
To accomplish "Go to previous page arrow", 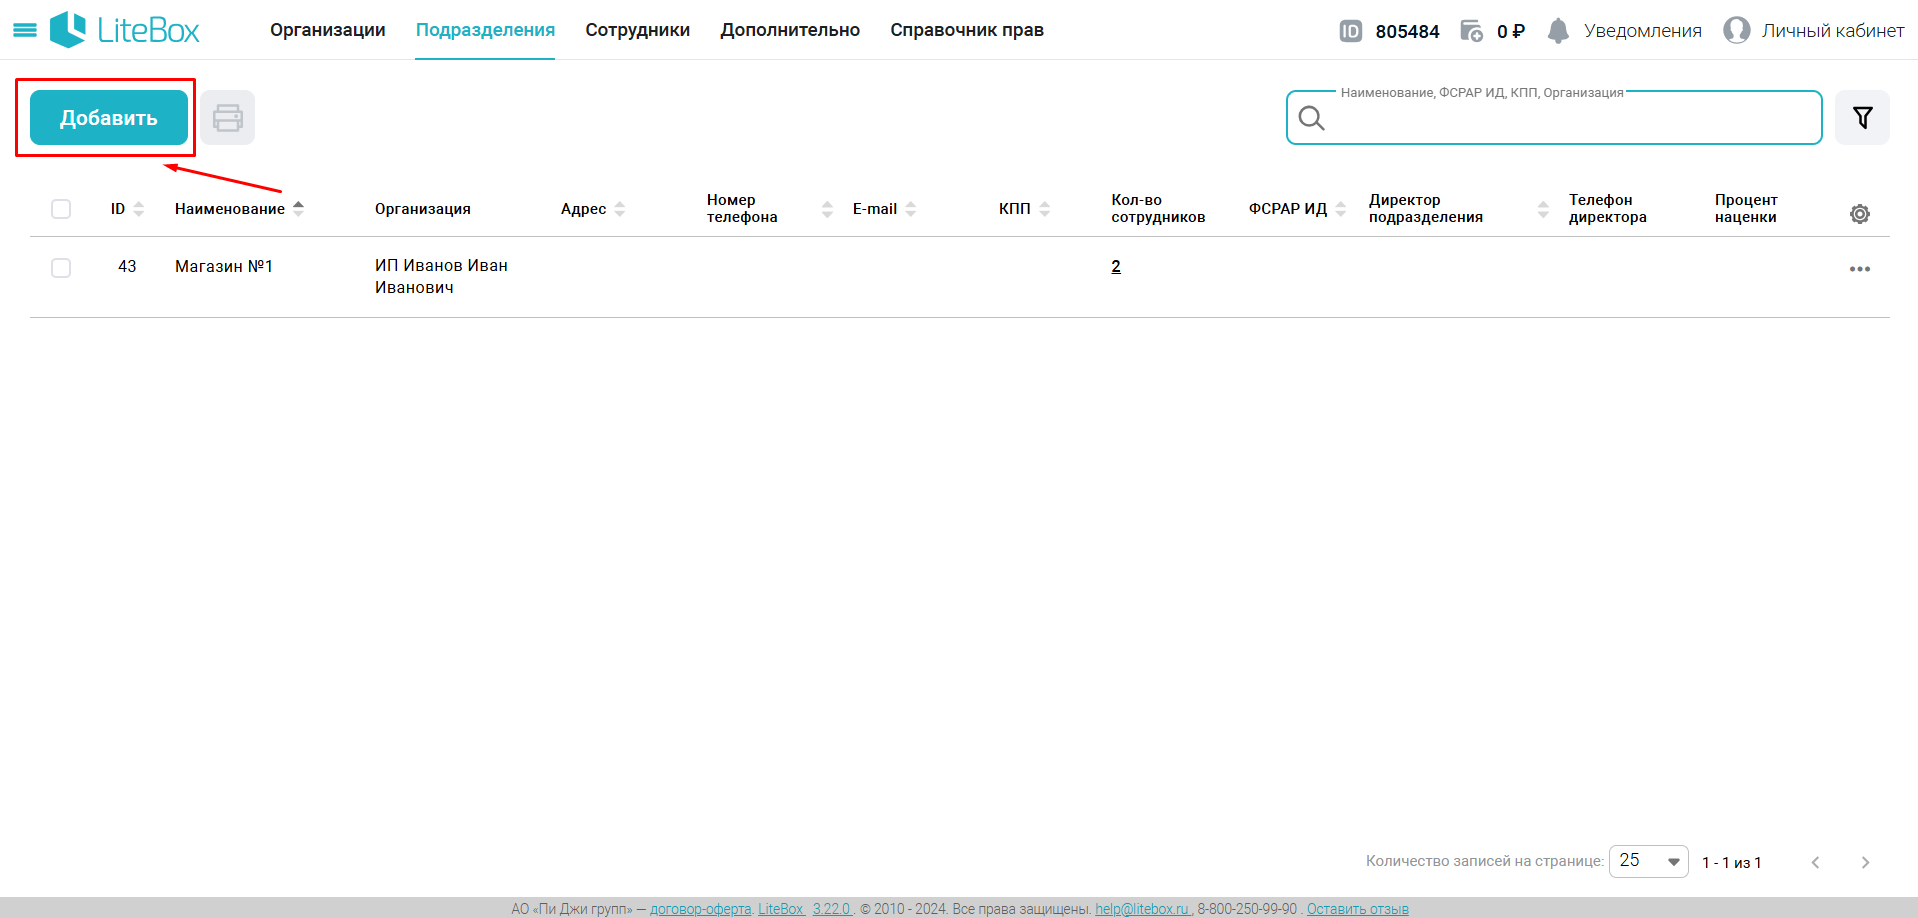I will pyautogui.click(x=1816, y=862).
